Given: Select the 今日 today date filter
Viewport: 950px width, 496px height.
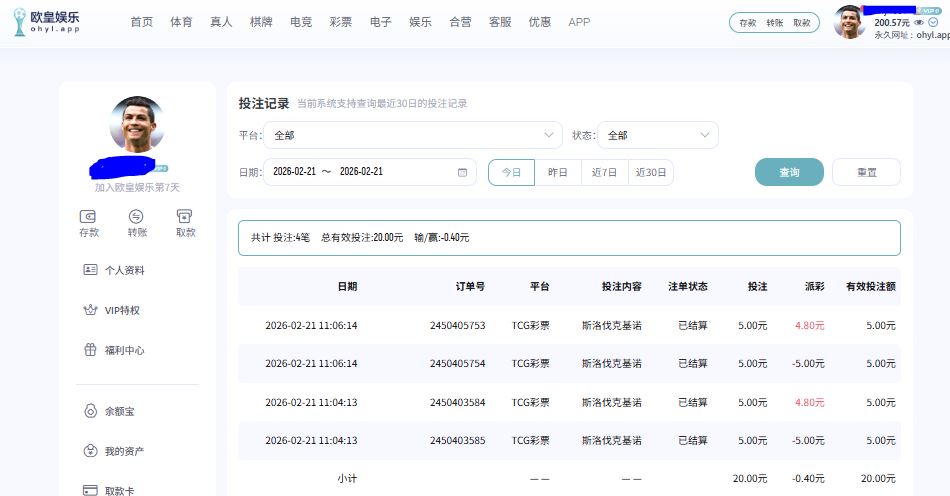Looking at the screenshot, I should point(511,172).
